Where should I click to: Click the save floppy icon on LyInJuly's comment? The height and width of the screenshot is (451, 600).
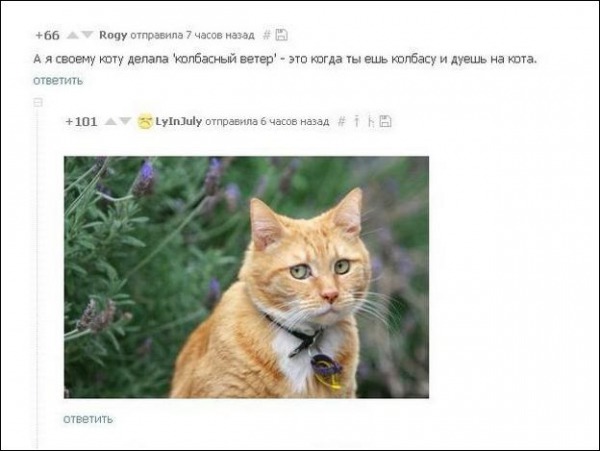[385, 121]
